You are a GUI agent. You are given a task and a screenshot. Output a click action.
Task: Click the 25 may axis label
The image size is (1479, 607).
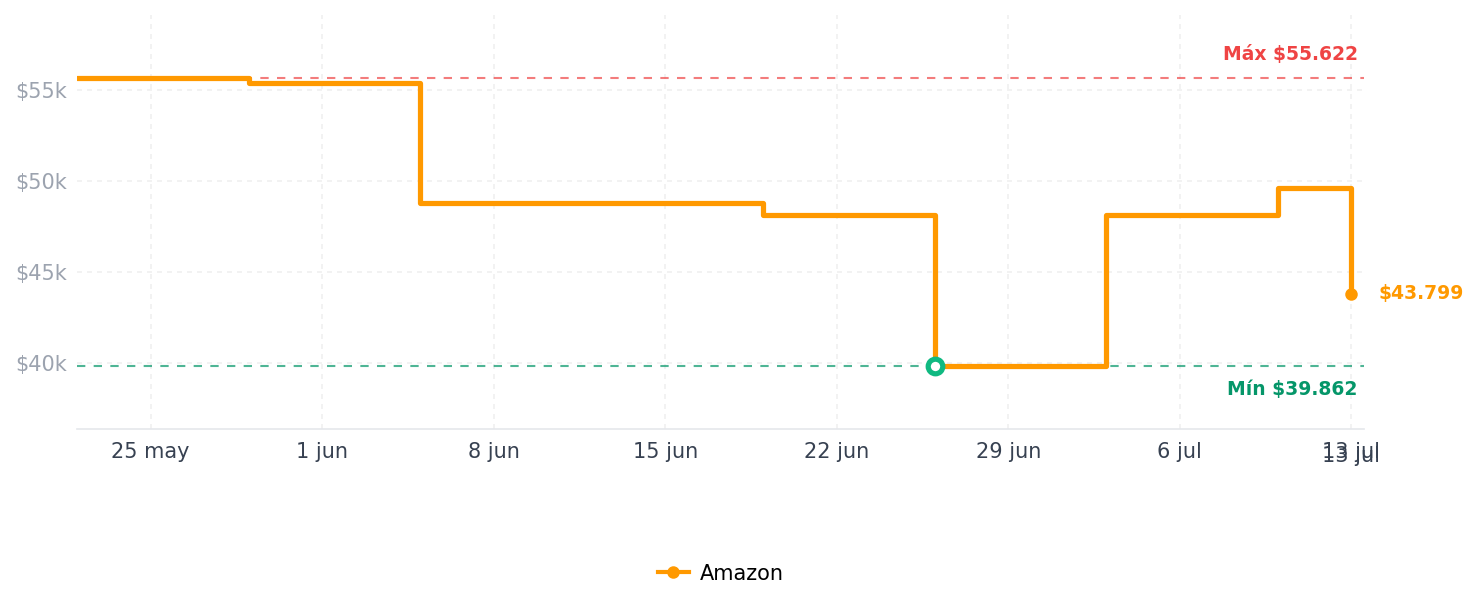150,452
